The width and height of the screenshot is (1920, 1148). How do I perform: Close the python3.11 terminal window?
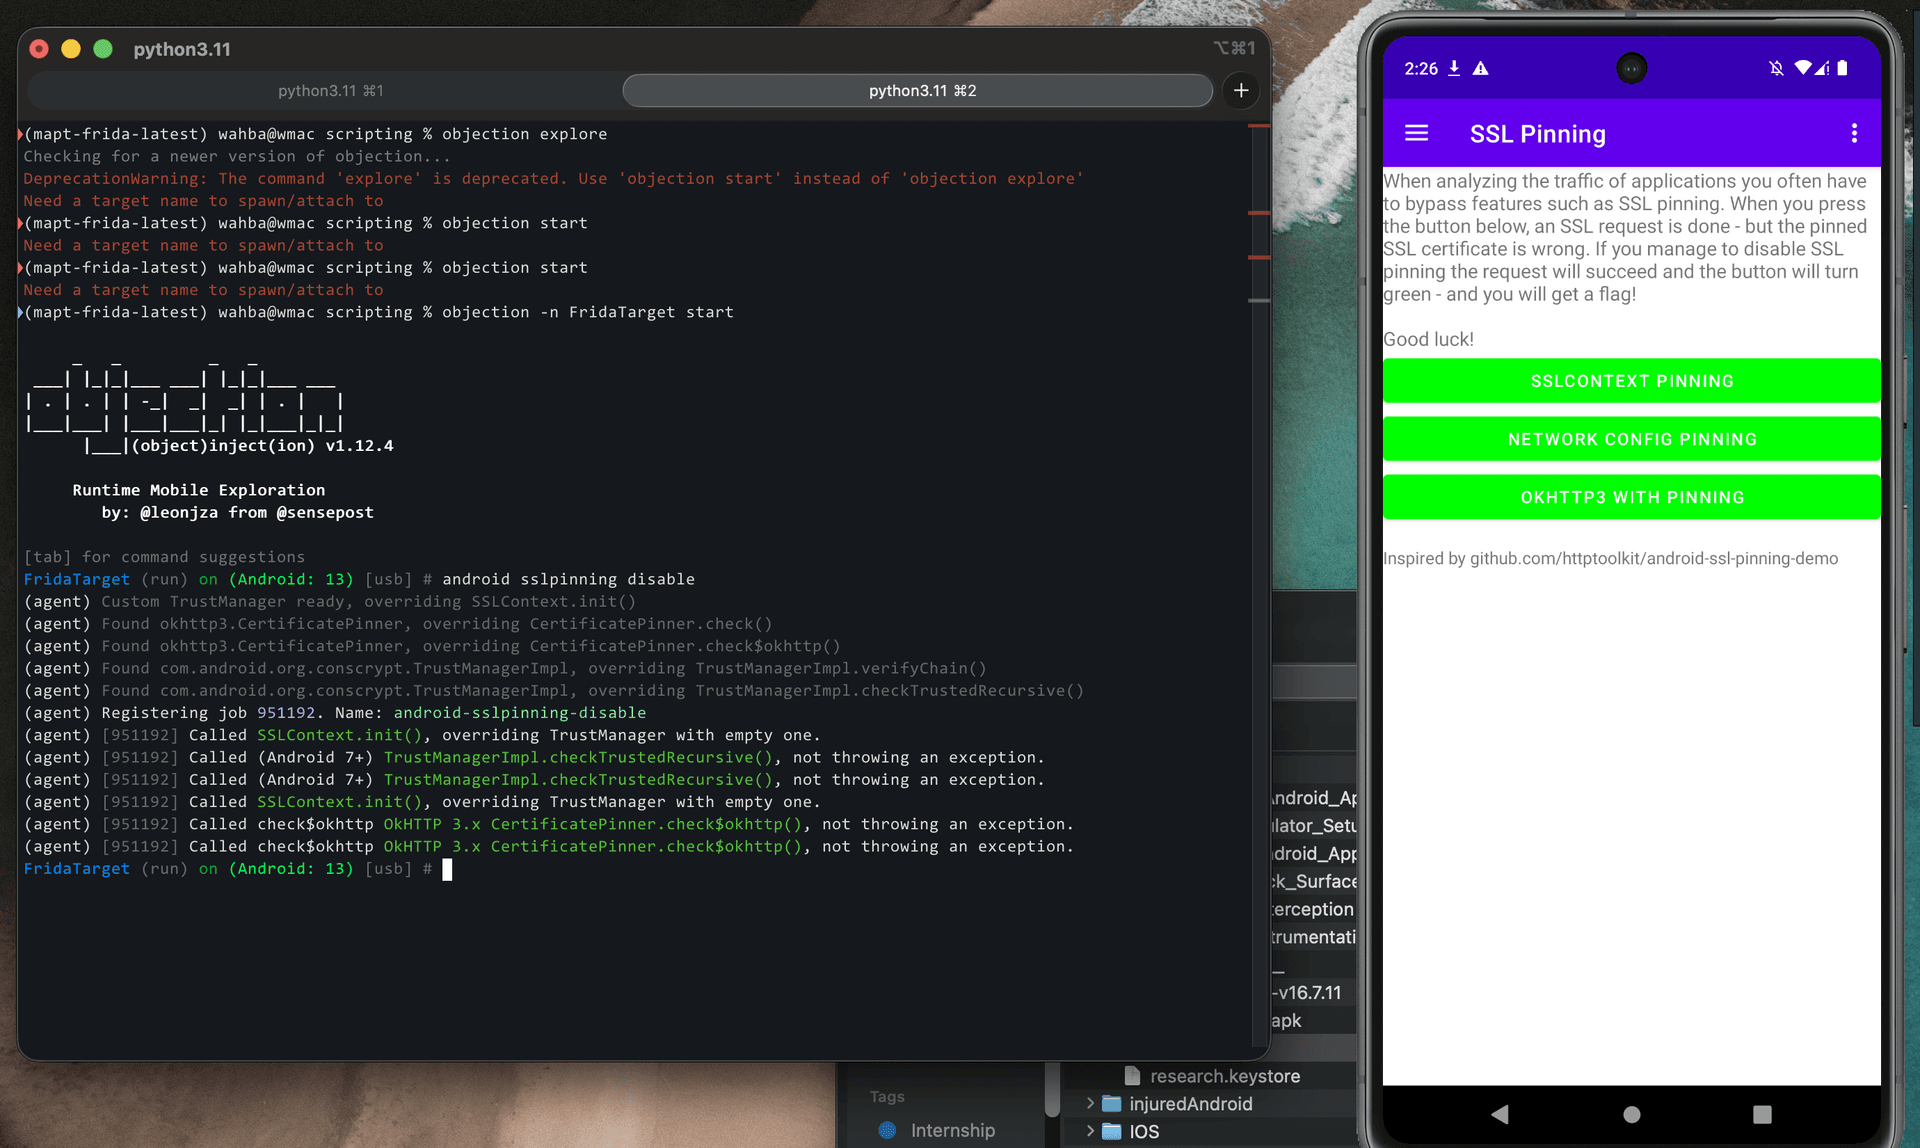pos(39,49)
